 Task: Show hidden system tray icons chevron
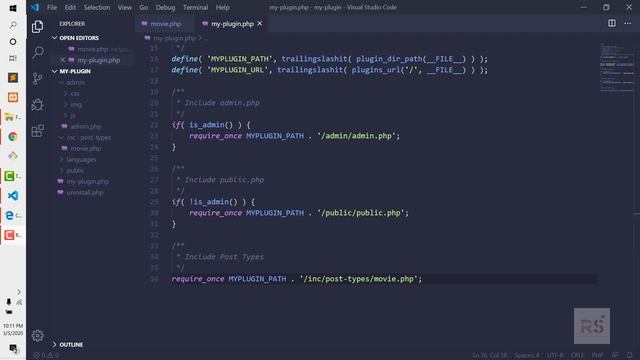pos(18,292)
